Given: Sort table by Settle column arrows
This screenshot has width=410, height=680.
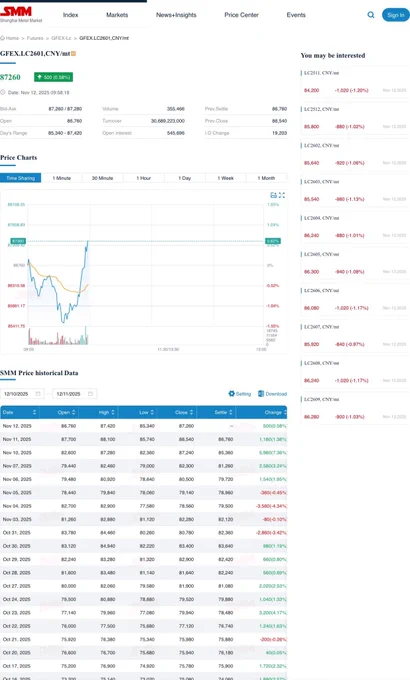Looking at the screenshot, I should pyautogui.click(x=231, y=412).
